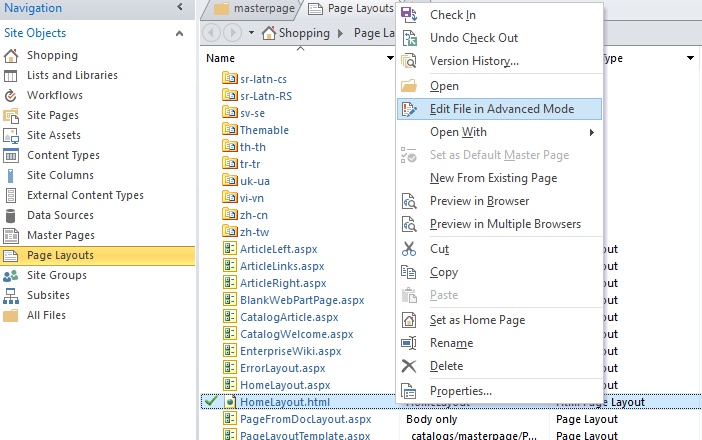This screenshot has height=440, width=702.
Task: Click the Master Pages icon
Action: pos(11,236)
